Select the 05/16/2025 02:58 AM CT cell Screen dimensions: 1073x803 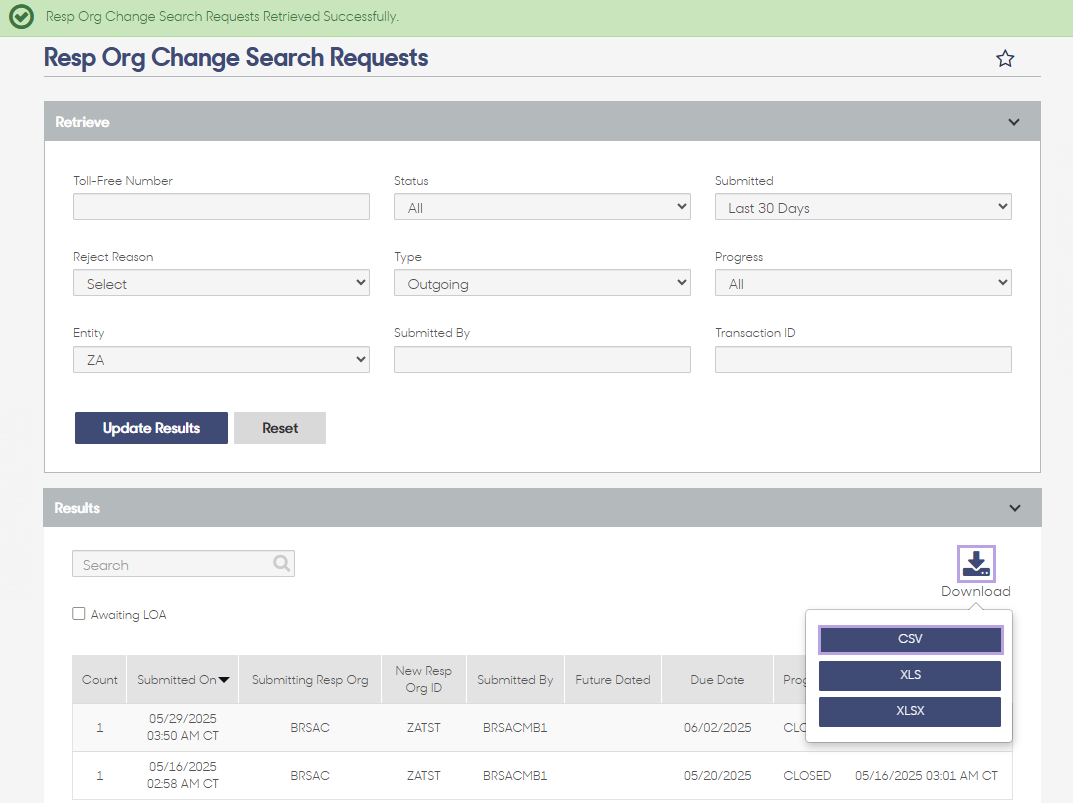click(x=183, y=775)
